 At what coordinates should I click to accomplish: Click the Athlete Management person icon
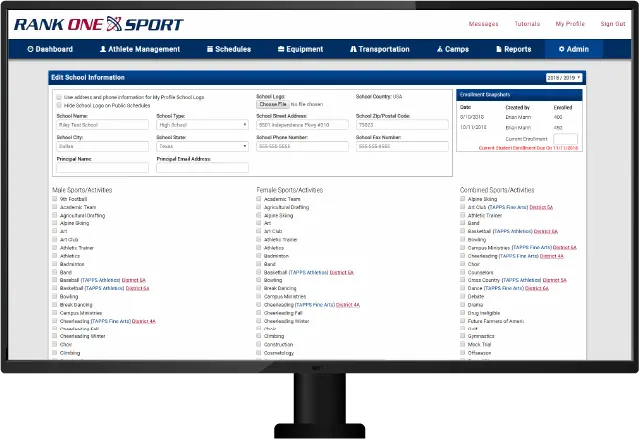[x=103, y=49]
